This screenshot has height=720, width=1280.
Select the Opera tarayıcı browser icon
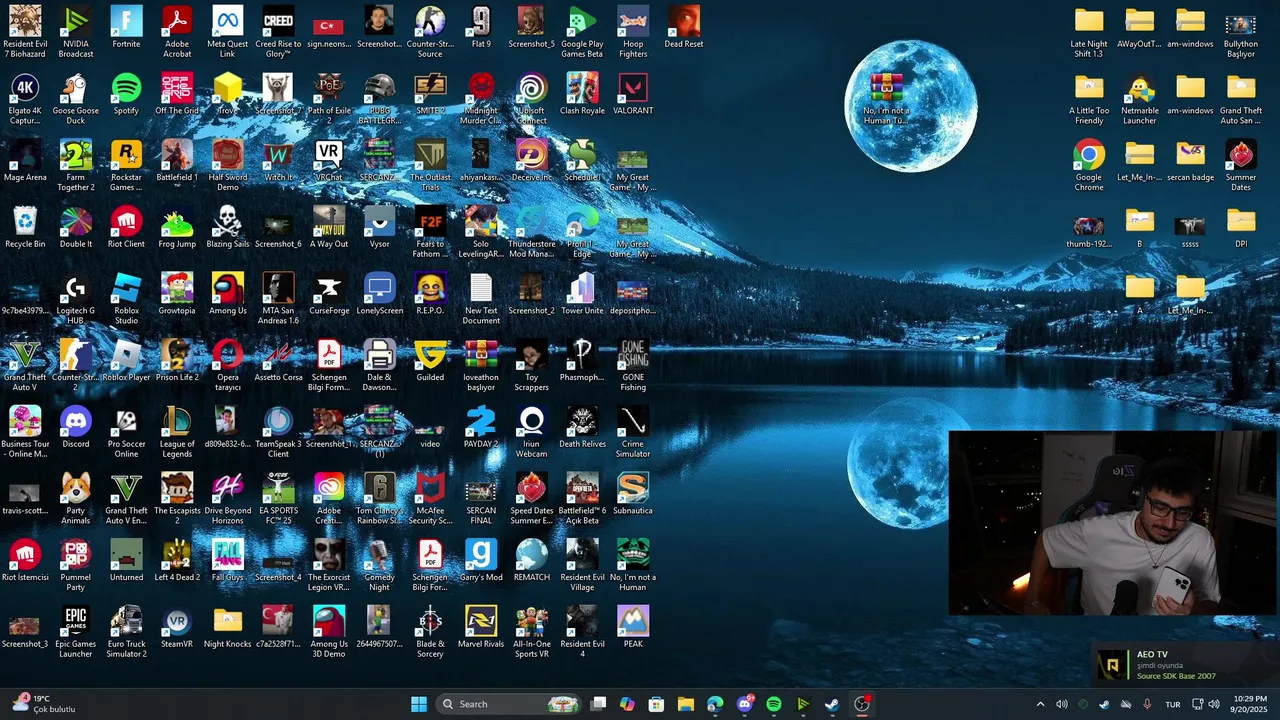click(x=228, y=366)
